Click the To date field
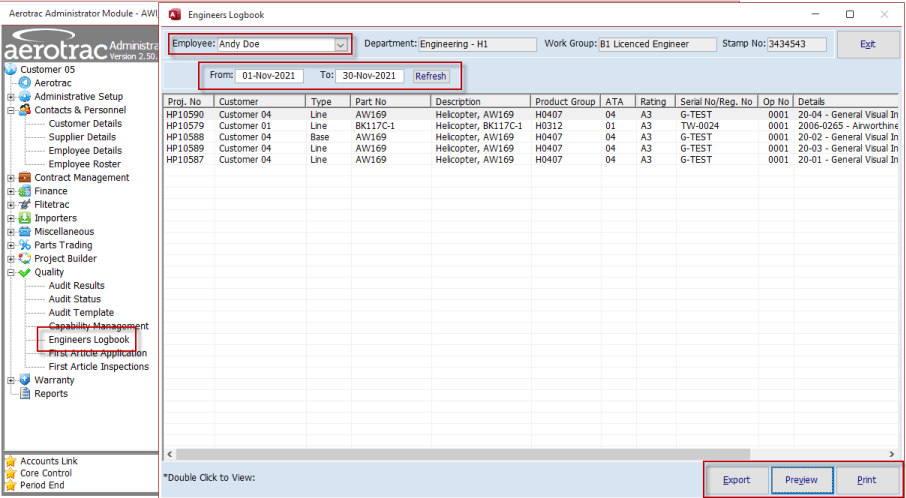The height and width of the screenshot is (498, 906). coord(370,76)
